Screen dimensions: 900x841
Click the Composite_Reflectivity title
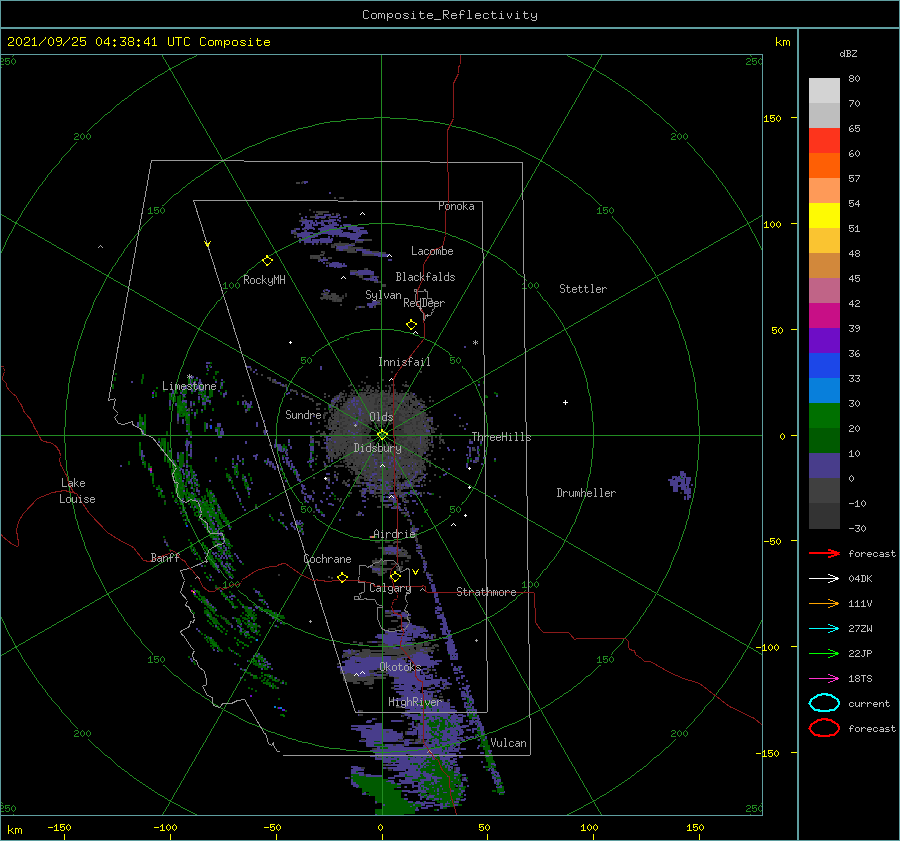(x=450, y=15)
